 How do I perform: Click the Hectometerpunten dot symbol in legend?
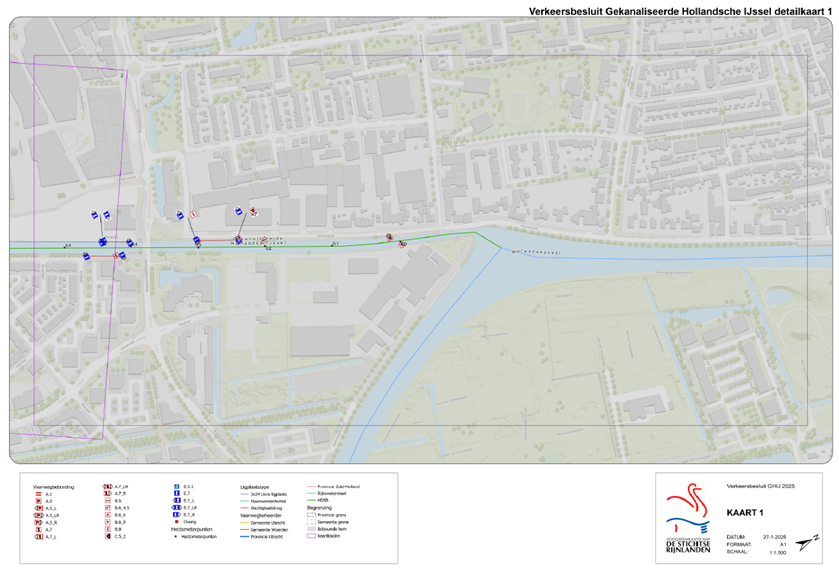point(175,537)
